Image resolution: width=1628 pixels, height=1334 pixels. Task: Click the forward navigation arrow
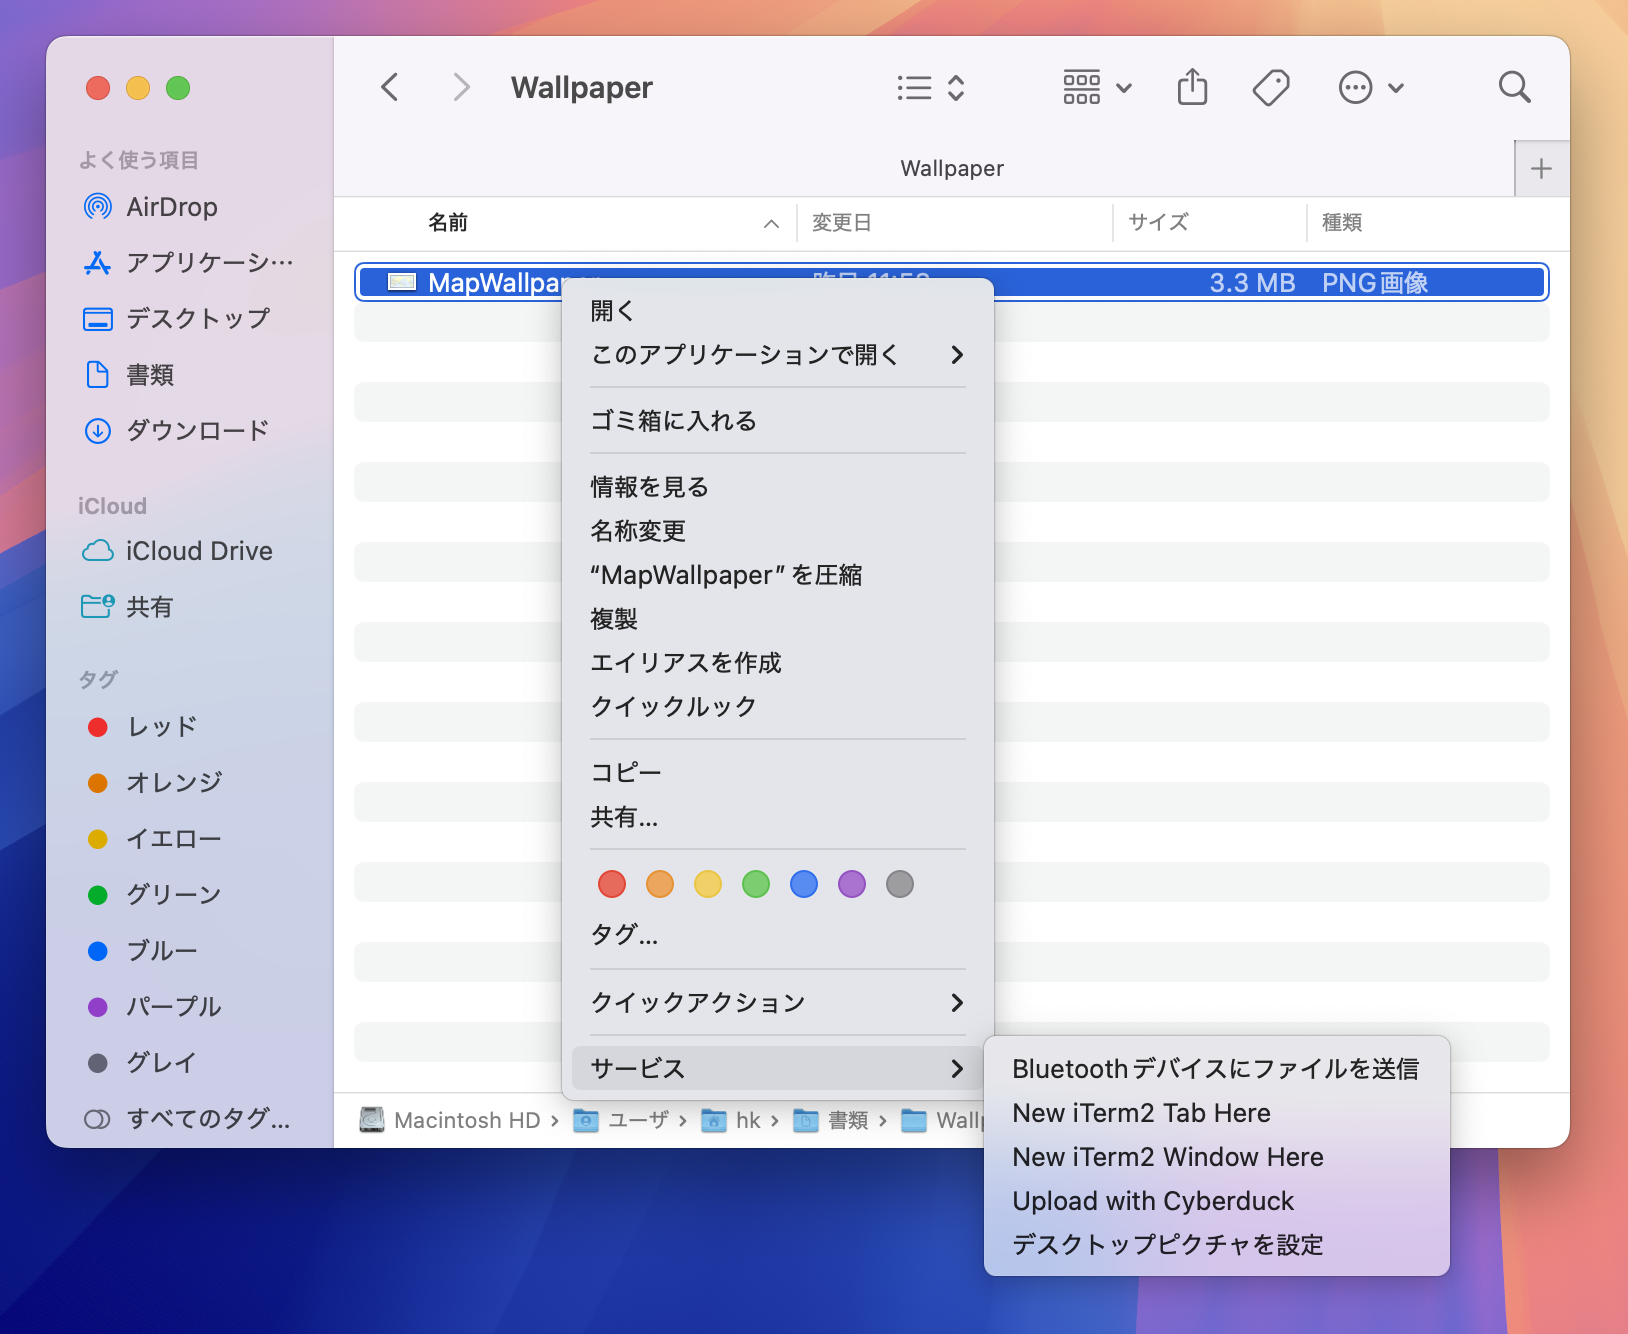coord(461,87)
